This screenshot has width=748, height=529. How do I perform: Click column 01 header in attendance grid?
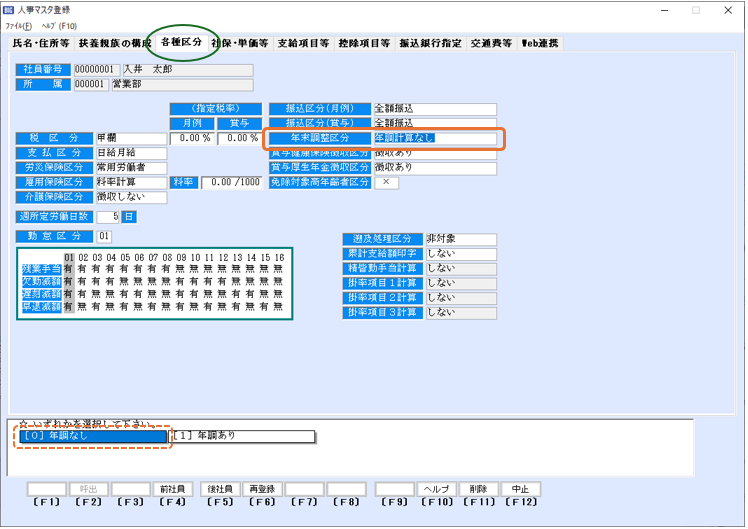pyautogui.click(x=69, y=258)
